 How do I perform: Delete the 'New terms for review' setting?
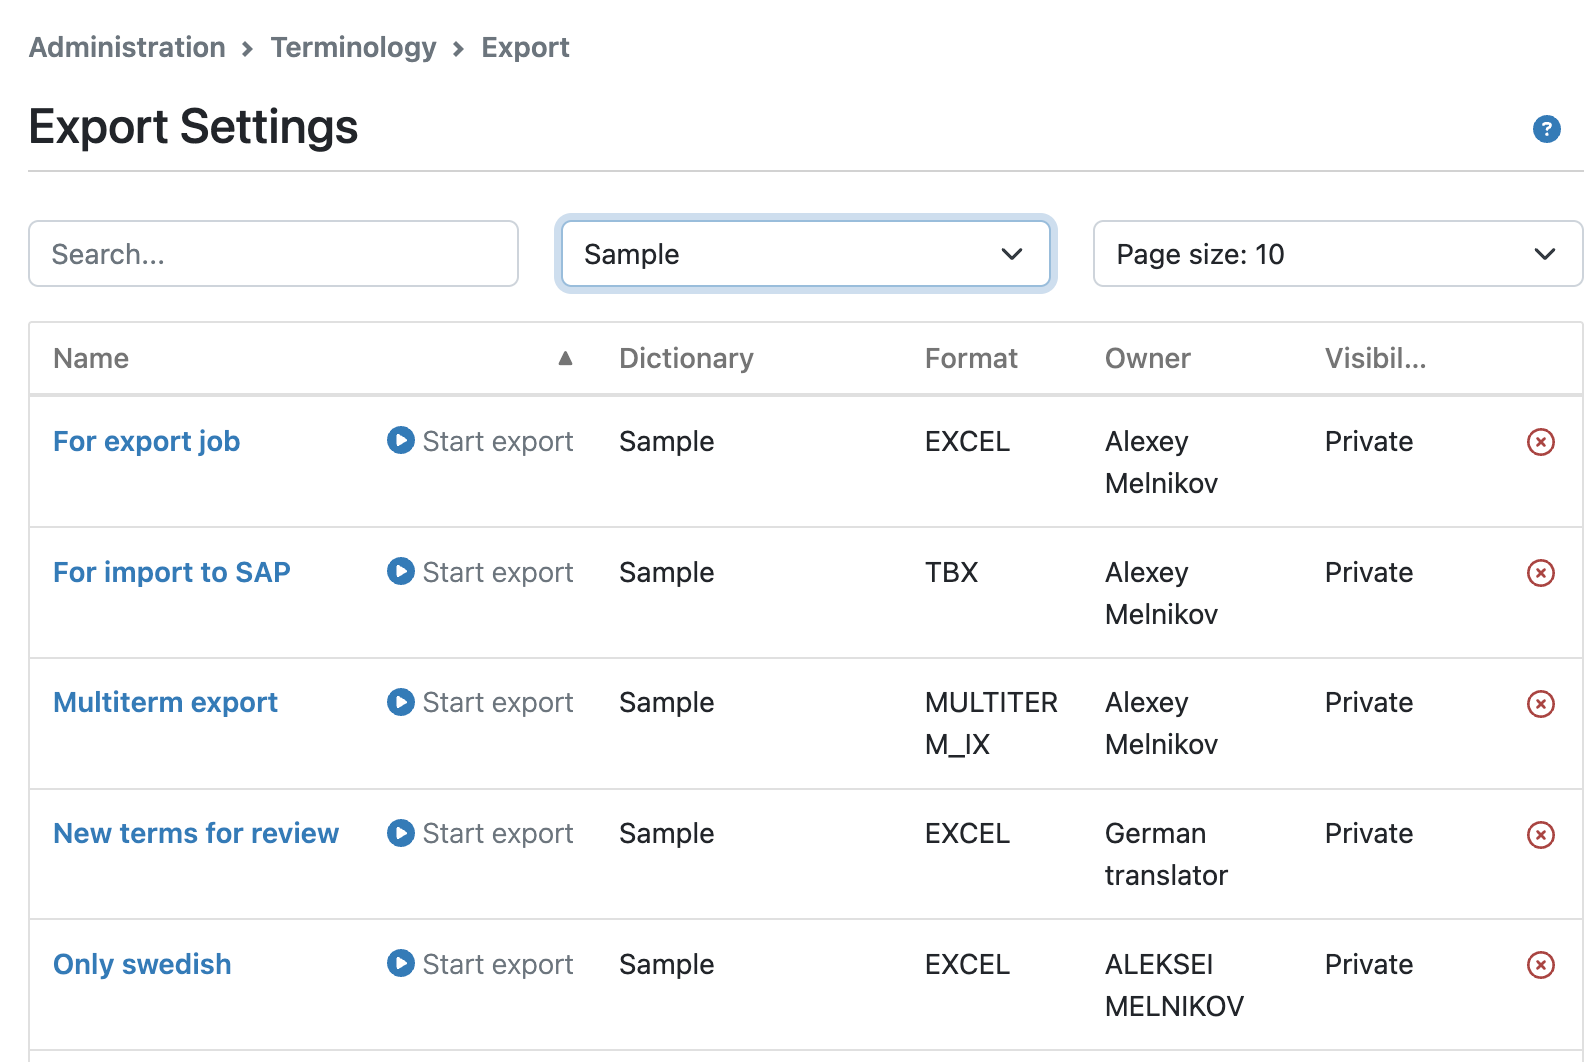[1541, 835]
